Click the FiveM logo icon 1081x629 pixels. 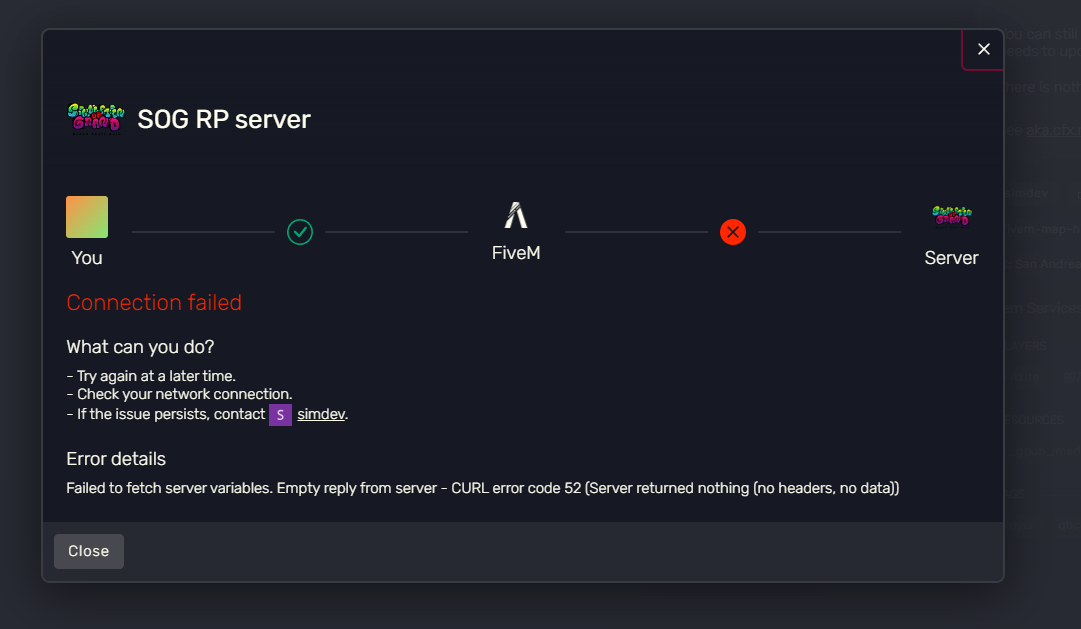click(x=516, y=215)
